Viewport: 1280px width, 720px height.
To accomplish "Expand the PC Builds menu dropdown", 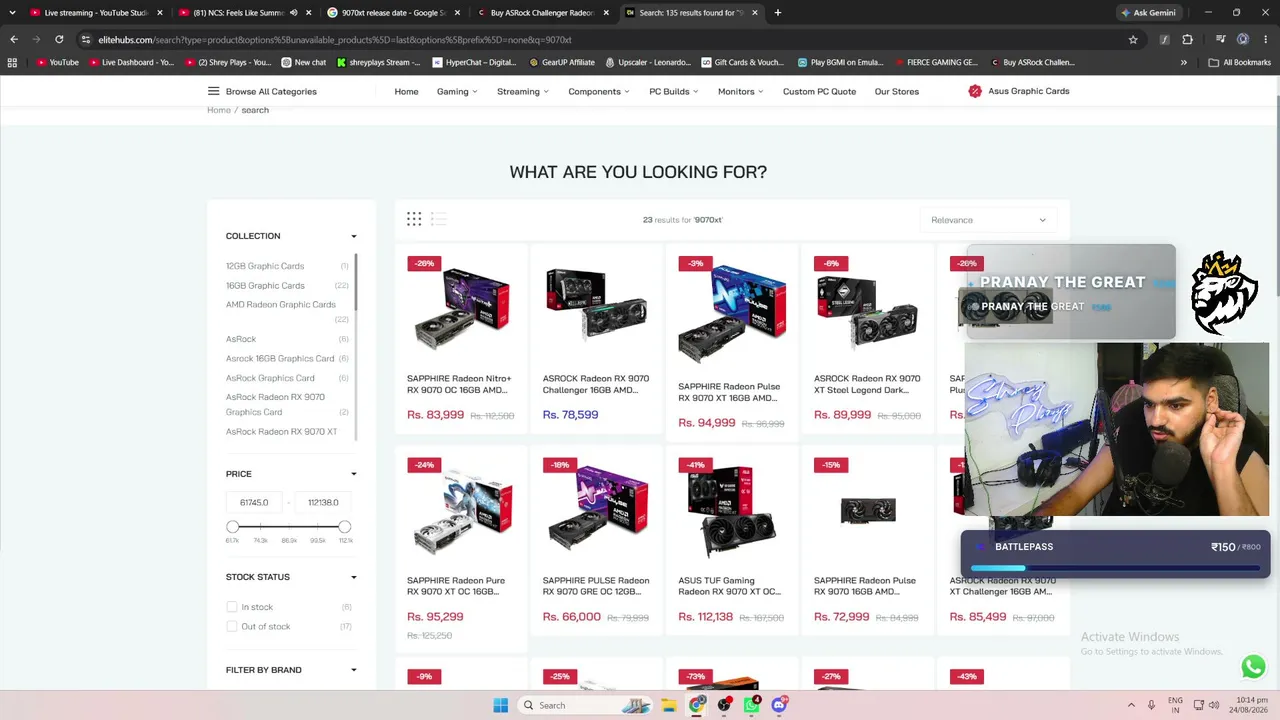I will pyautogui.click(x=674, y=91).
